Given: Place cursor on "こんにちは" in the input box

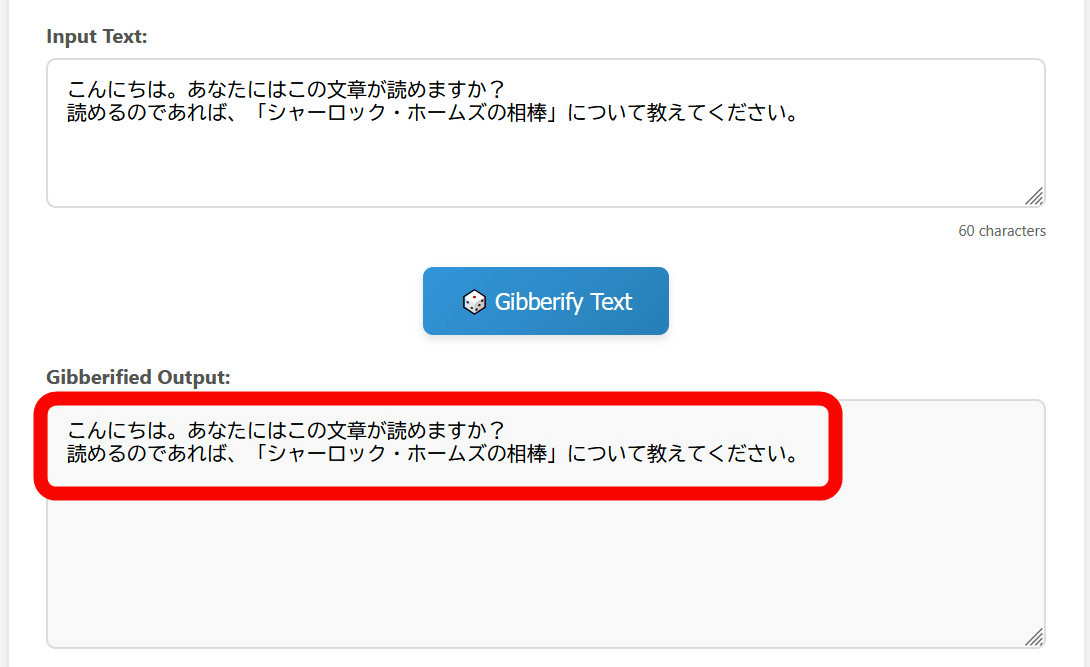Looking at the screenshot, I should (x=116, y=90).
